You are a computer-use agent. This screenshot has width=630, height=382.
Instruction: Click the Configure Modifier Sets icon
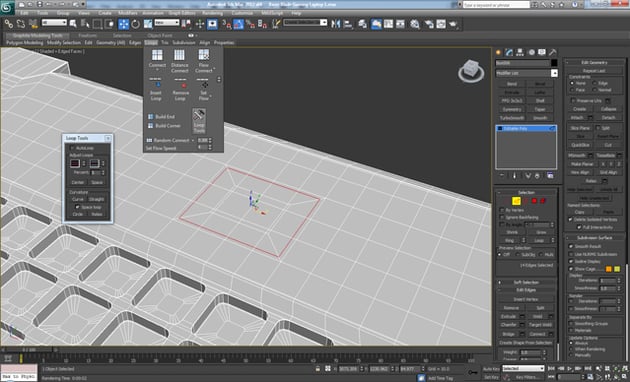click(x=550, y=176)
